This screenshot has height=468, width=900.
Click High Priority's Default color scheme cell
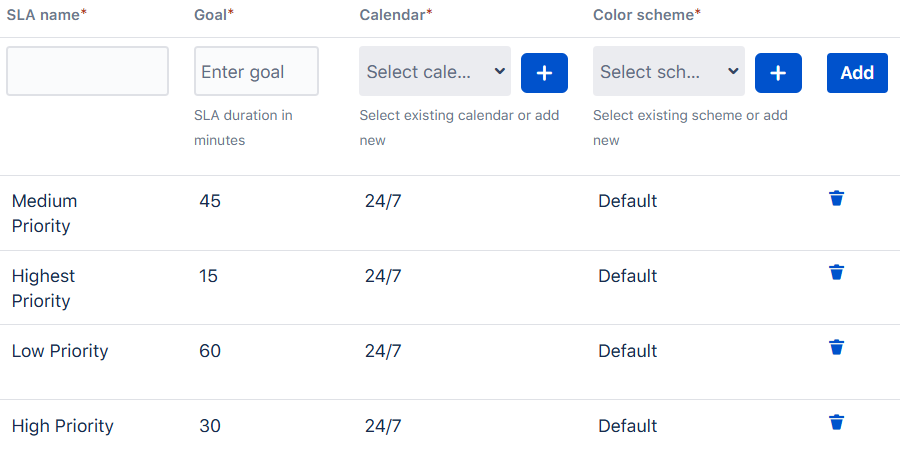pyautogui.click(x=628, y=426)
